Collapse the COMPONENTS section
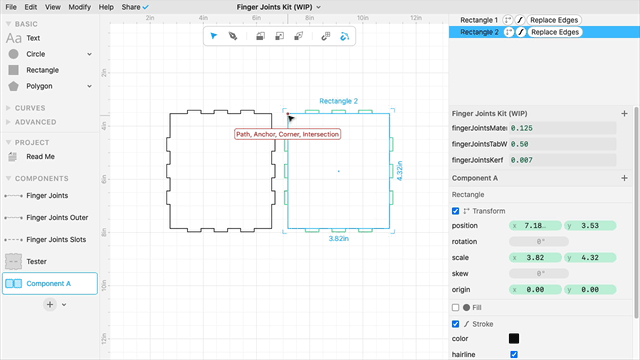This screenshot has width=640, height=360. (8, 178)
